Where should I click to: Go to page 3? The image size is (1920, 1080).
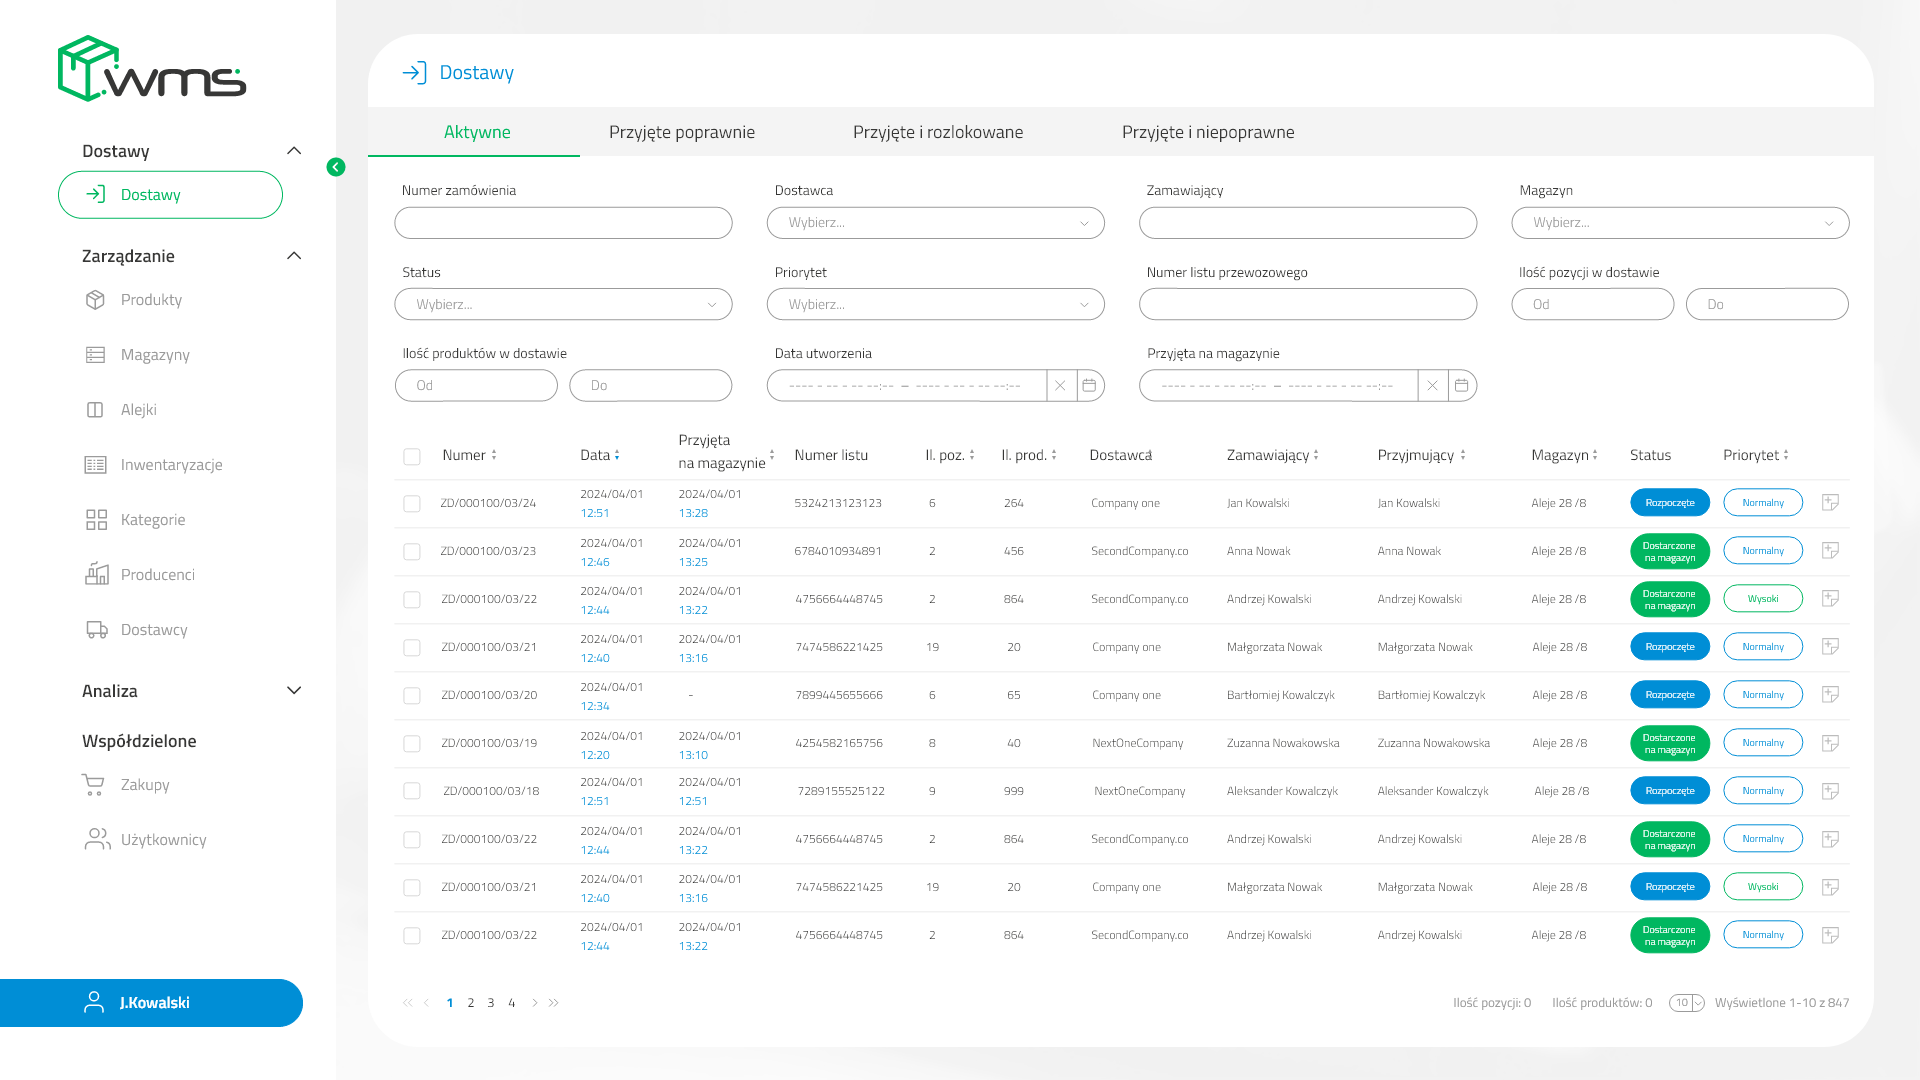click(x=491, y=1003)
